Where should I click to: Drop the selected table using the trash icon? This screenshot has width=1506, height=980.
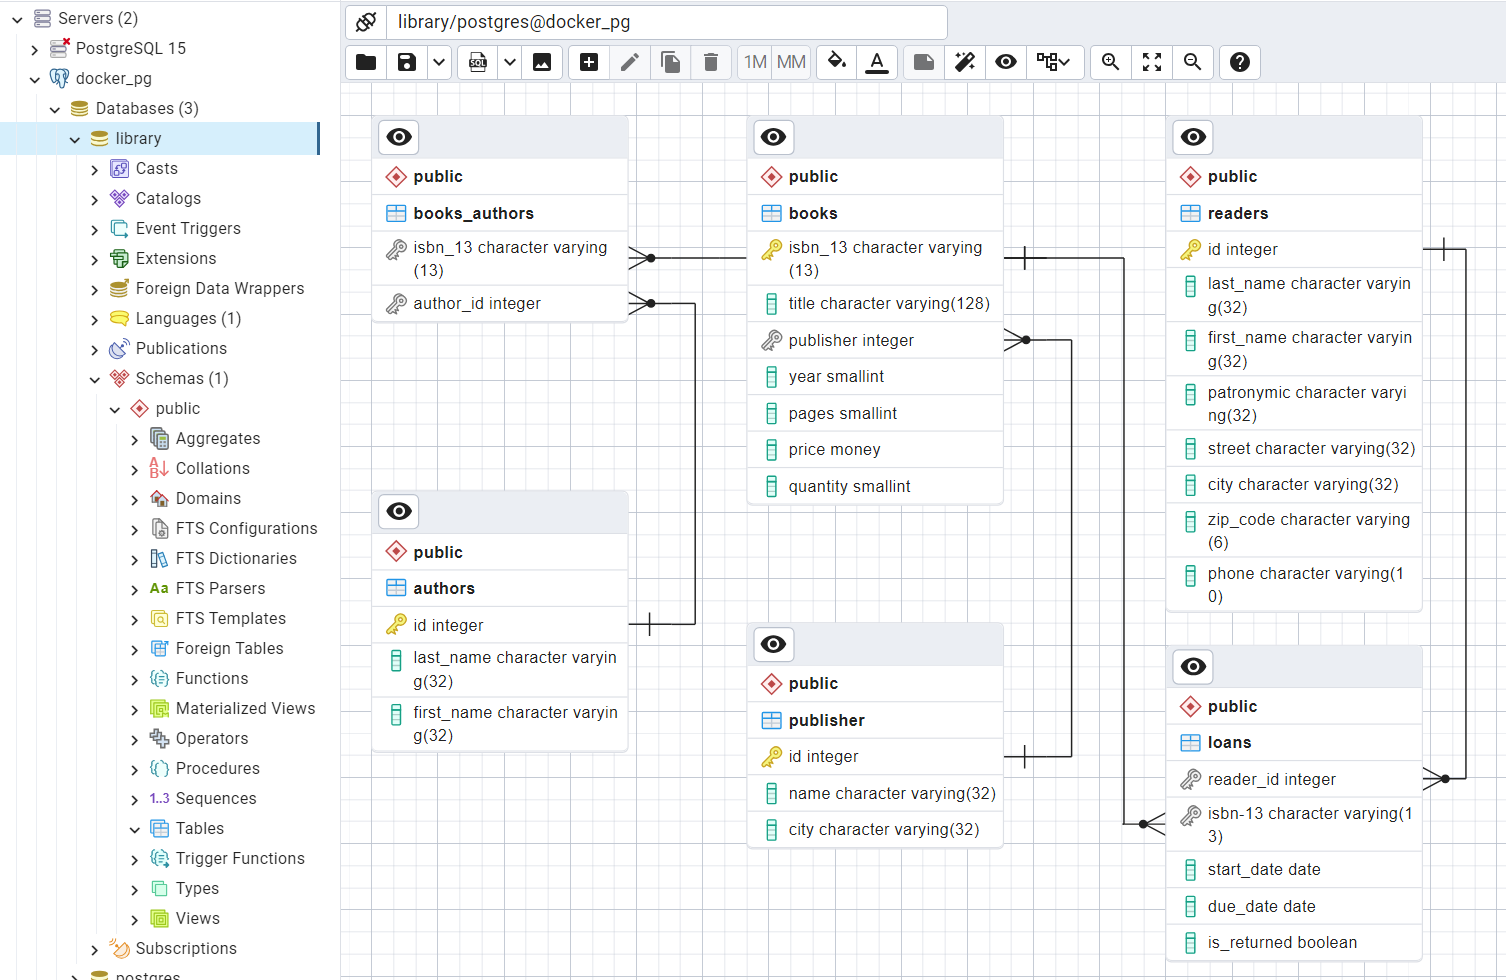coord(711,62)
